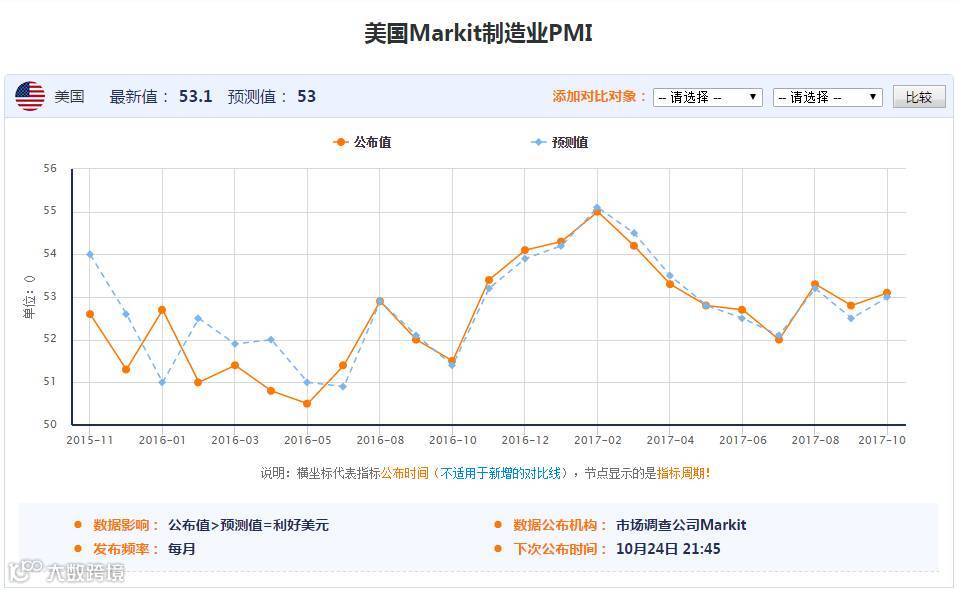This screenshot has height=590, width=957.
Task: Click the 美国 country label
Action: [69, 96]
